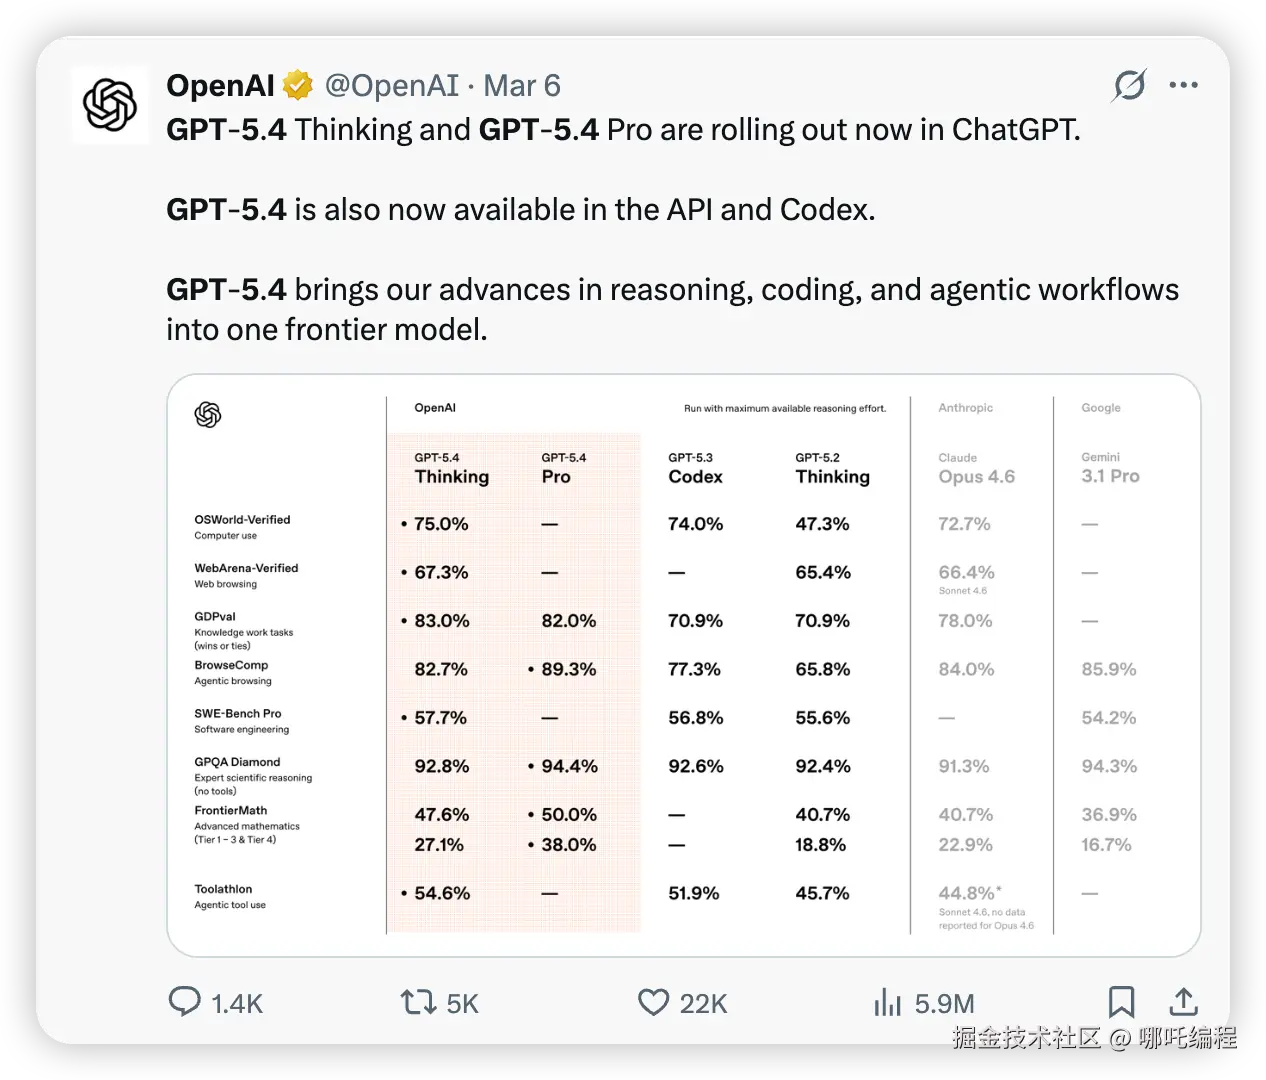Click the 1.4K reply count
1266x1080 pixels.
[237, 1003]
